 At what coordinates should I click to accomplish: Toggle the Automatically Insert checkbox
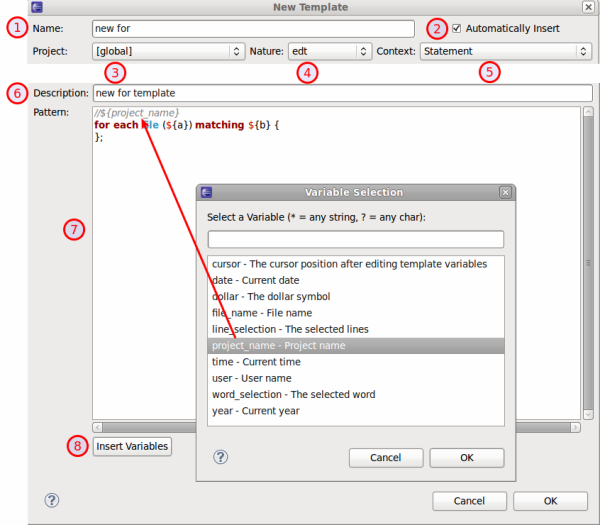[x=458, y=28]
